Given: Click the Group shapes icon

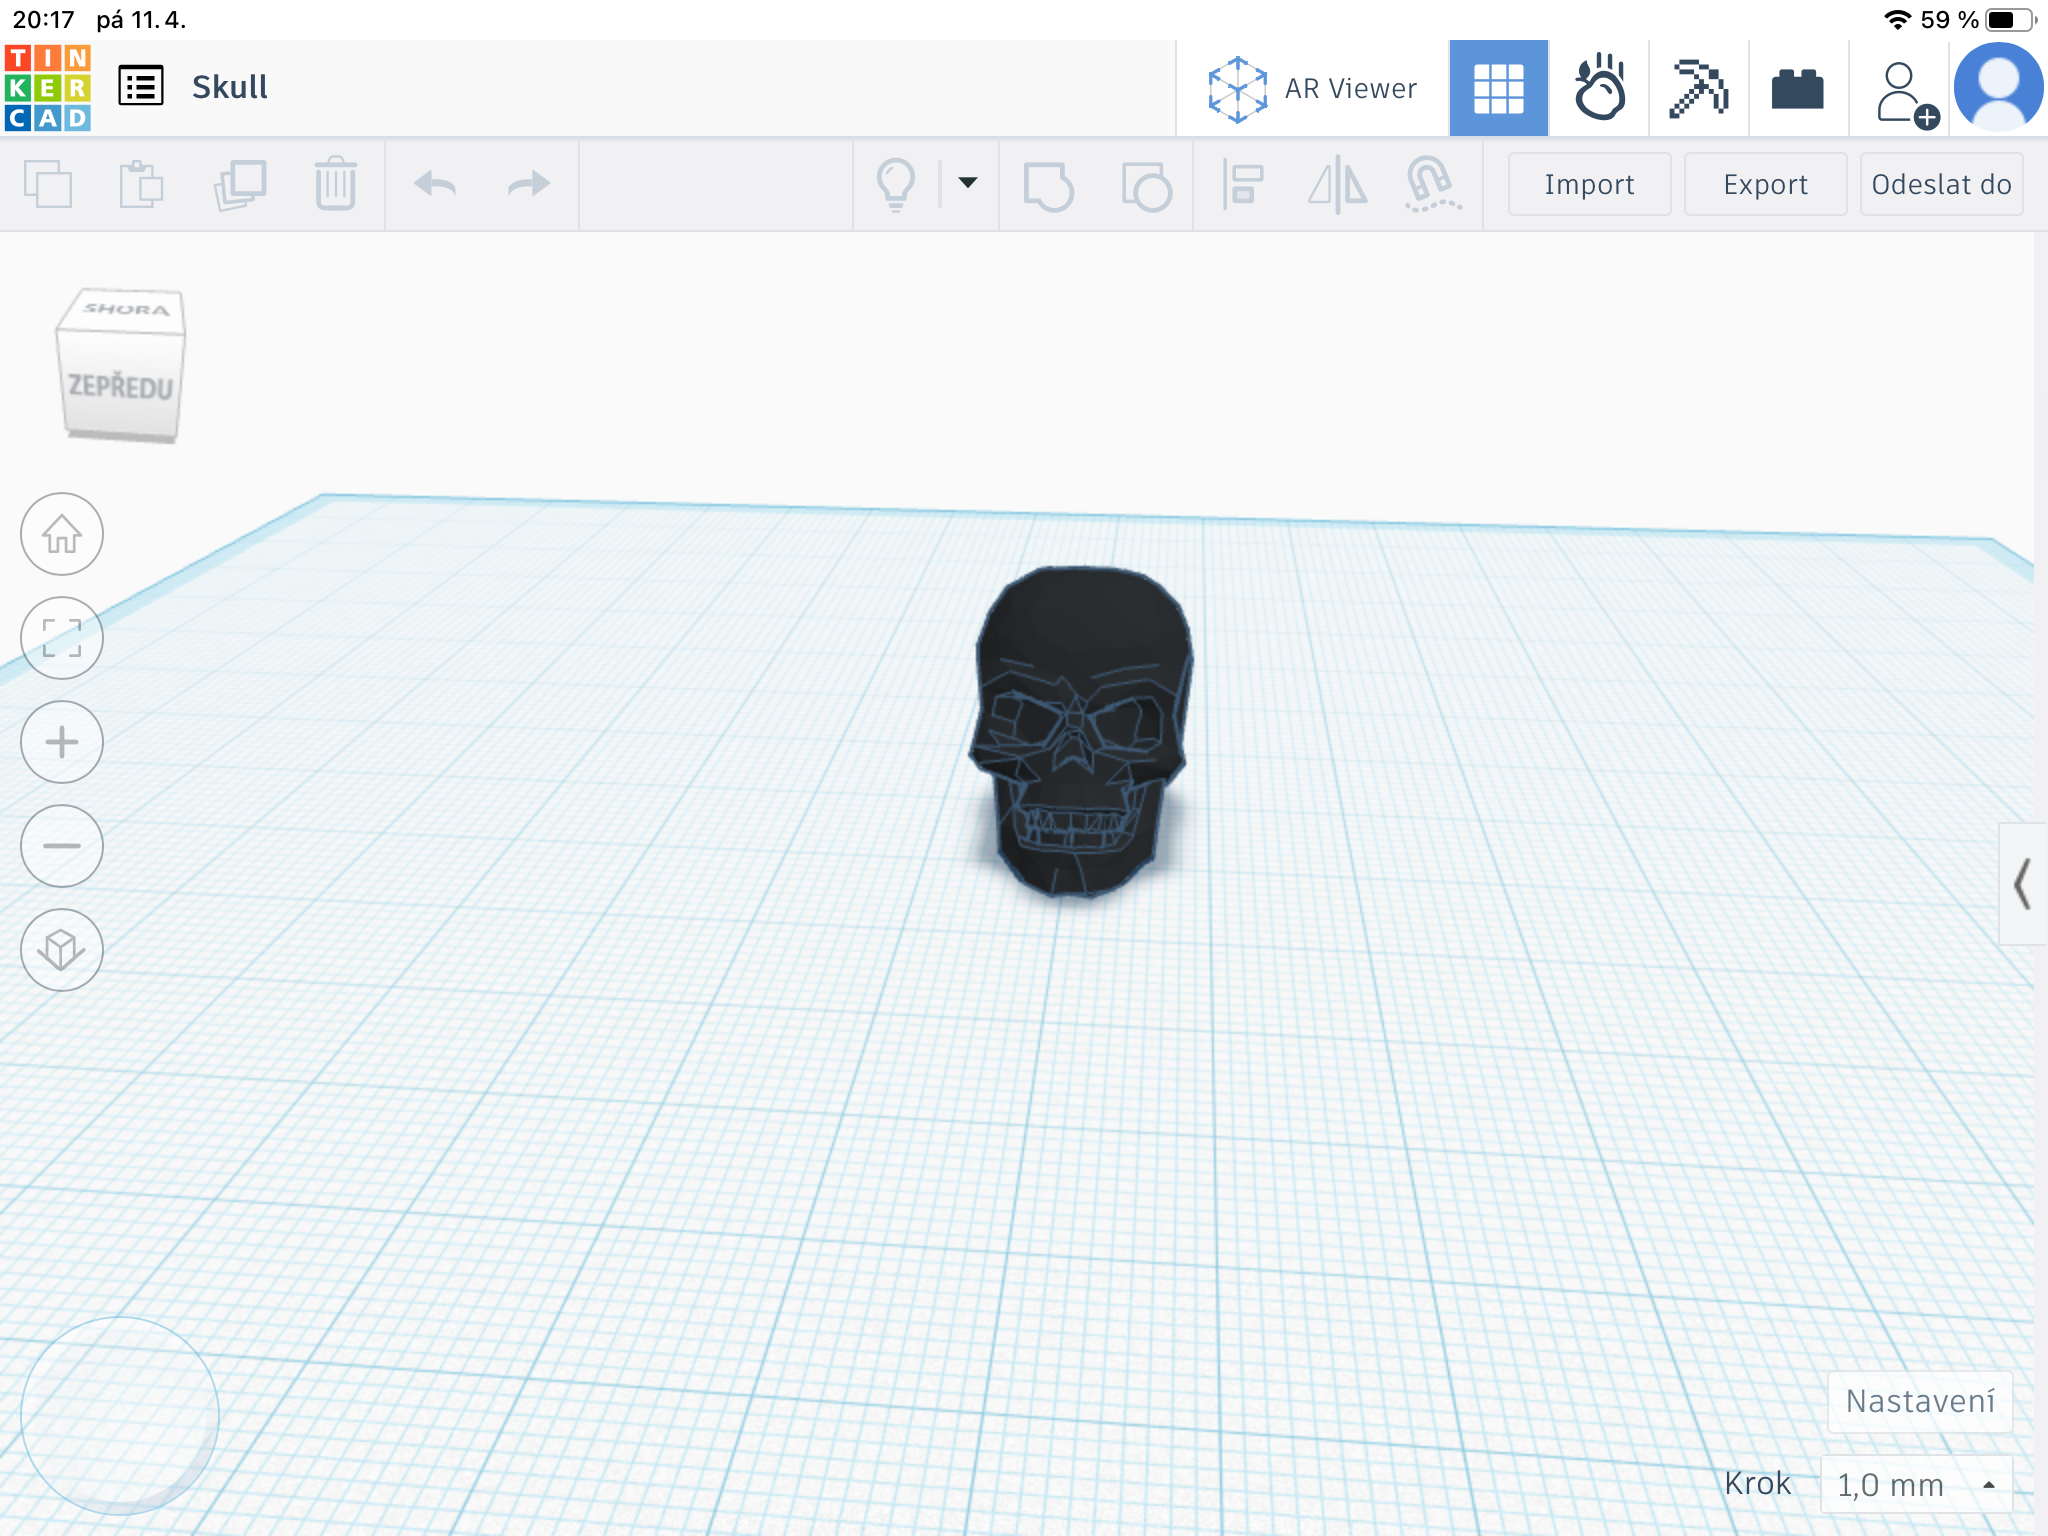Looking at the screenshot, I should pos(1048,186).
